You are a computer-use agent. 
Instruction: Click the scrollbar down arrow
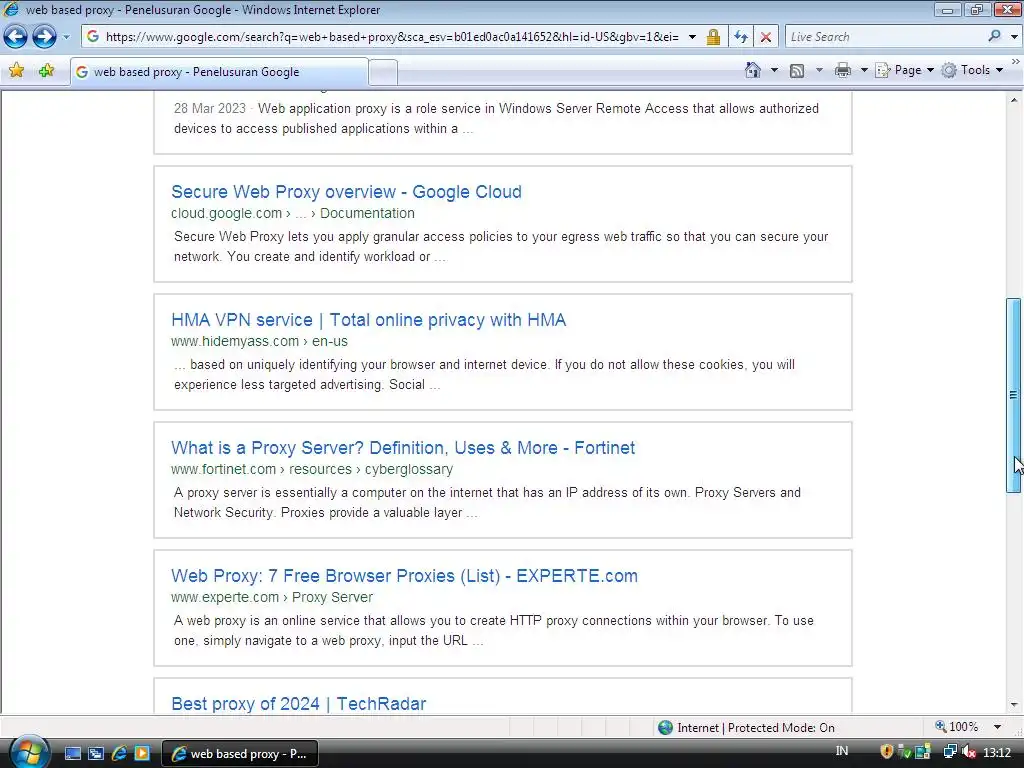tap(1014, 705)
